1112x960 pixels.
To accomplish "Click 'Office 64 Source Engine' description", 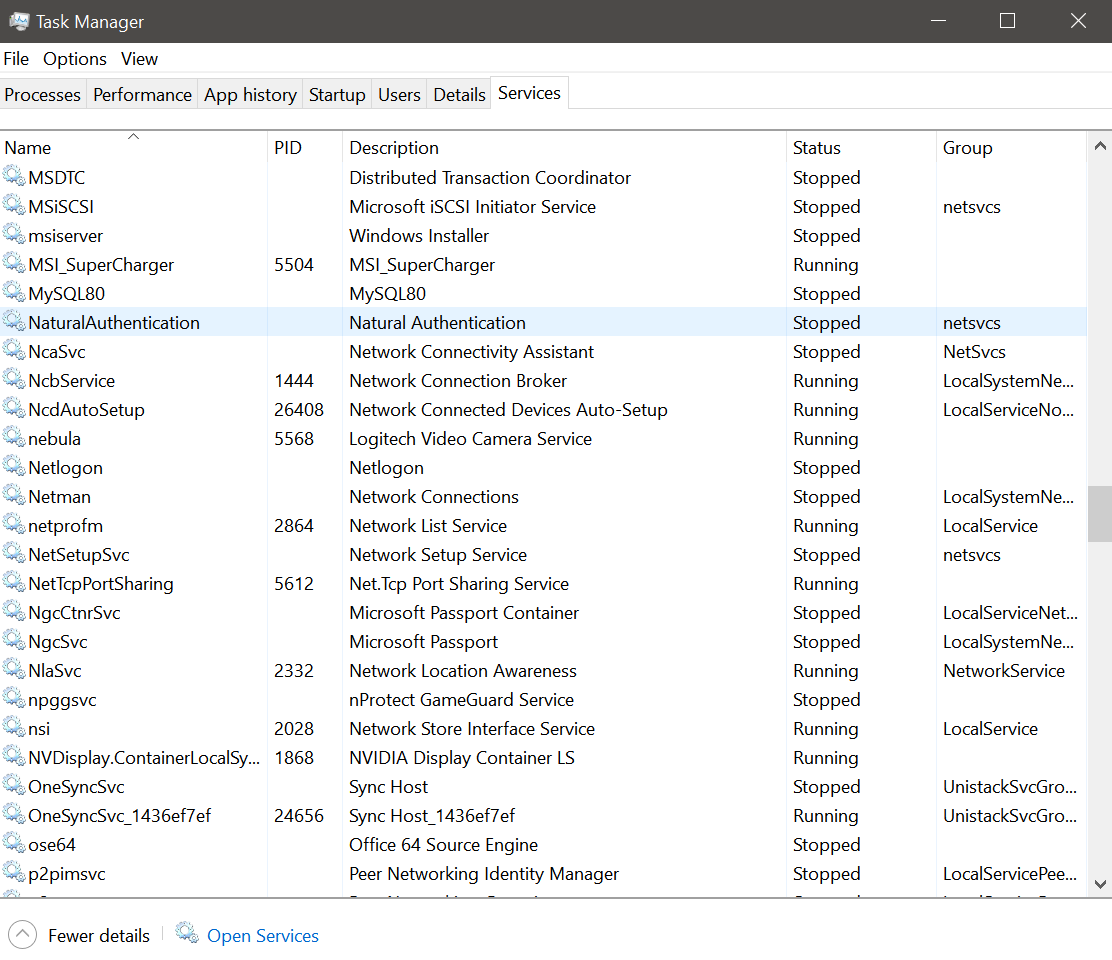I will click(443, 845).
